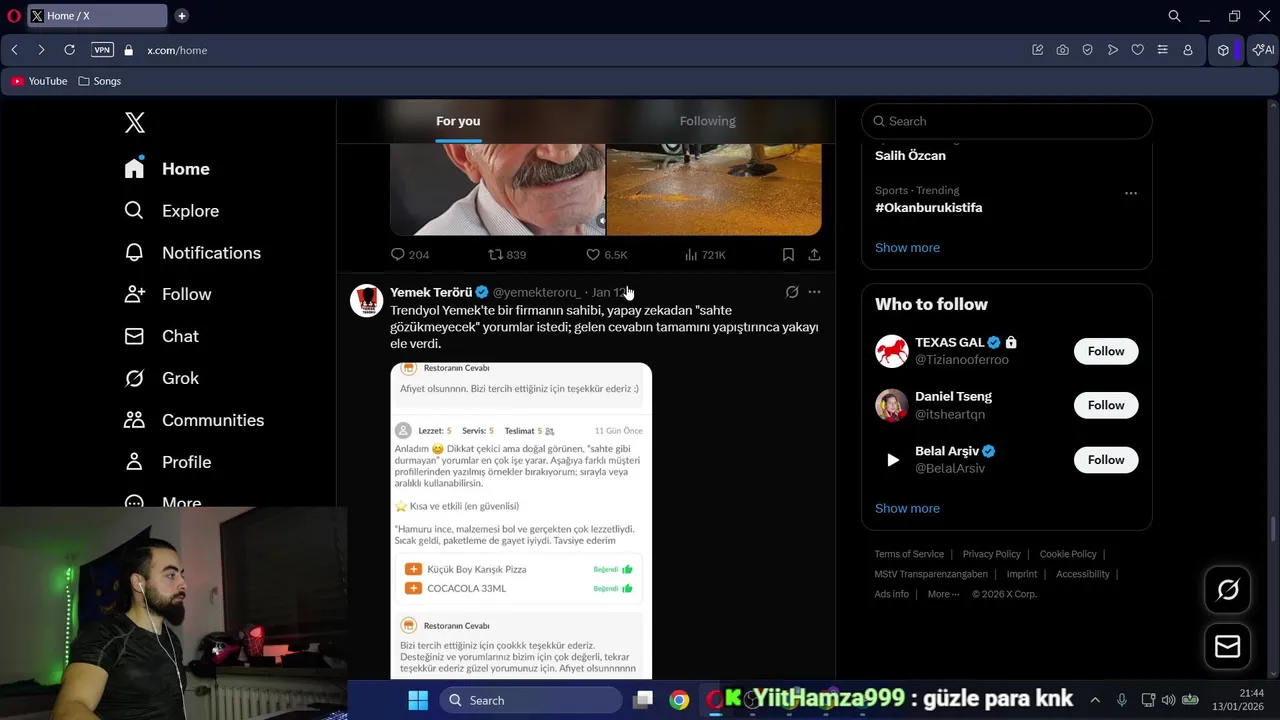Open Cookie Policy link
Viewport: 1280px width, 720px height.
1068,554
